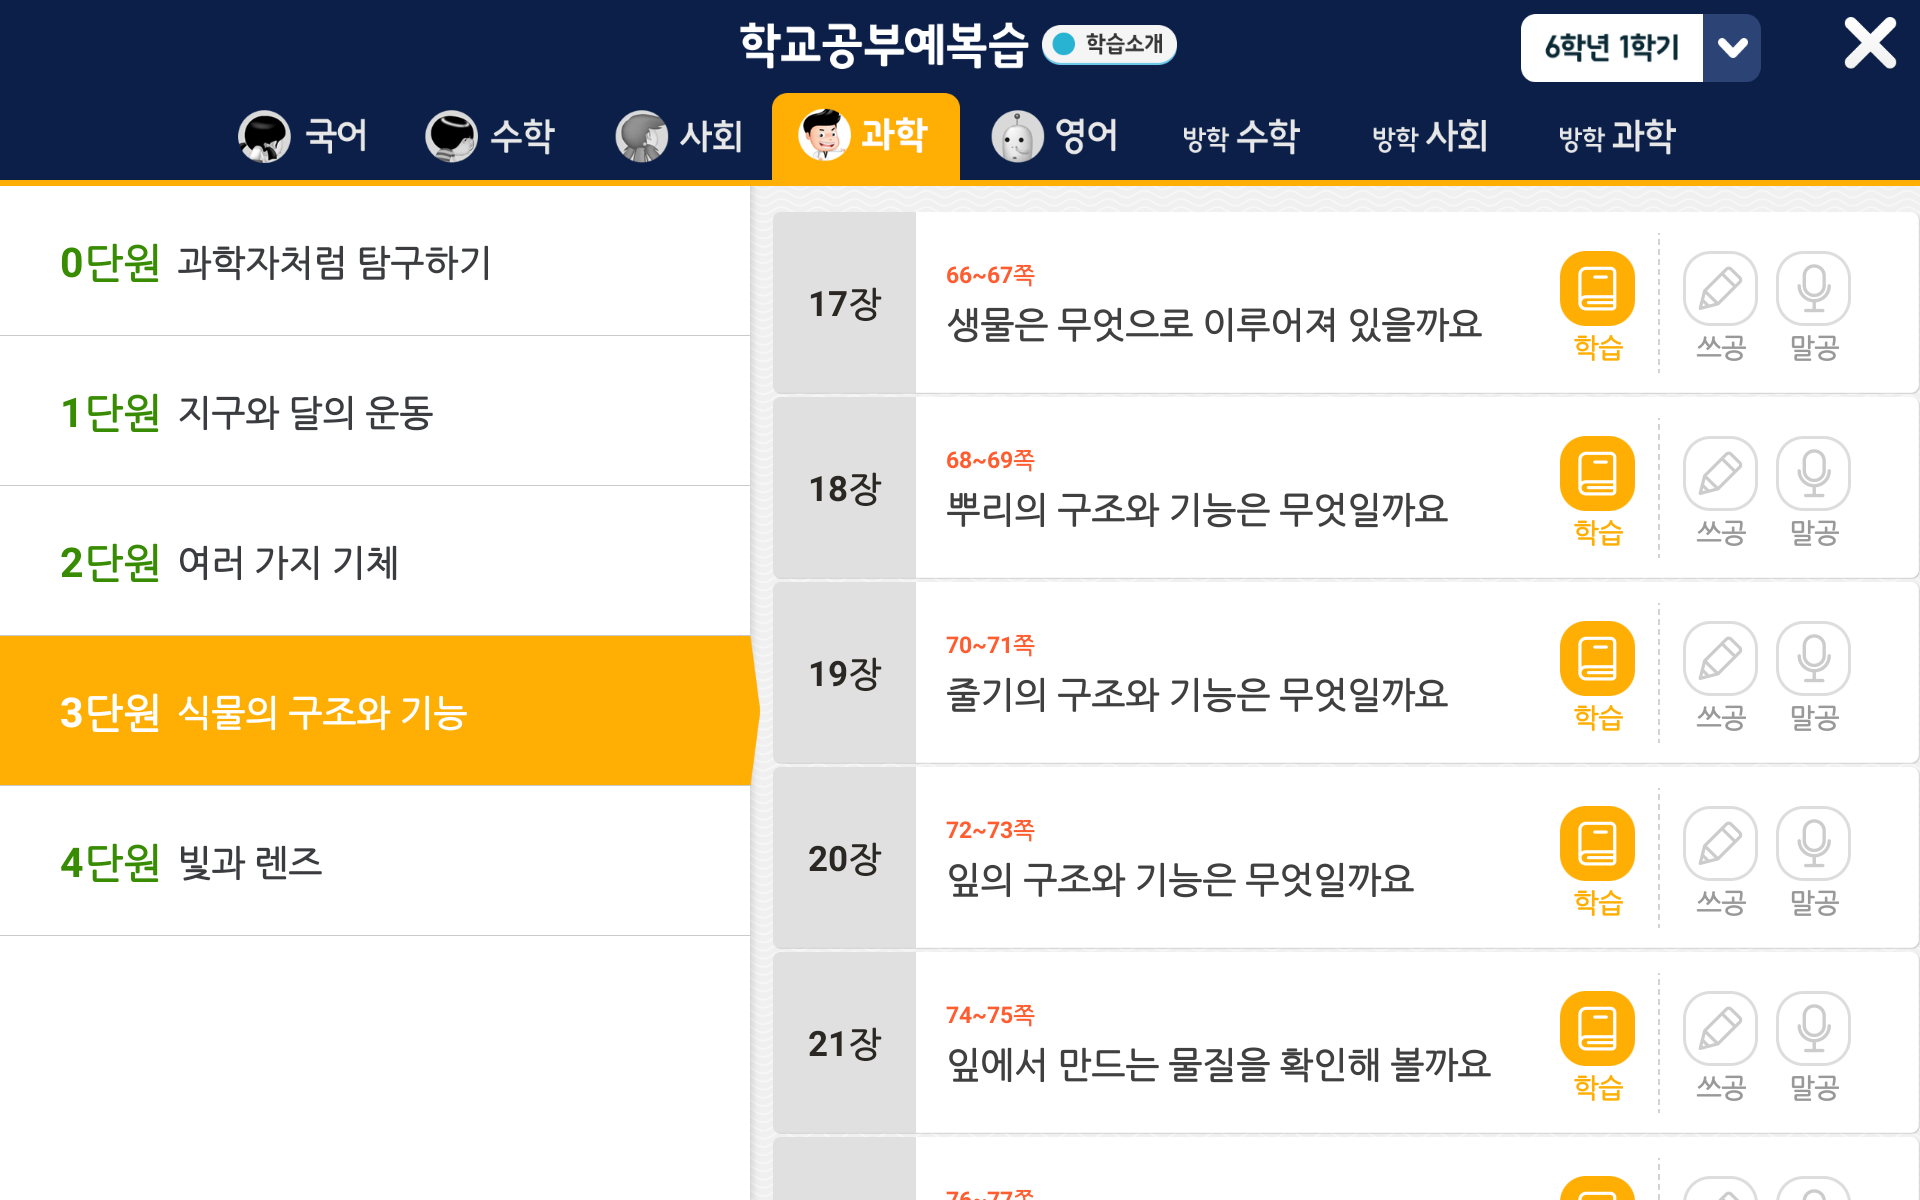Select unit 1단원 지구와 달의 운동
Screen dimensions: 1920x1200
[375, 411]
